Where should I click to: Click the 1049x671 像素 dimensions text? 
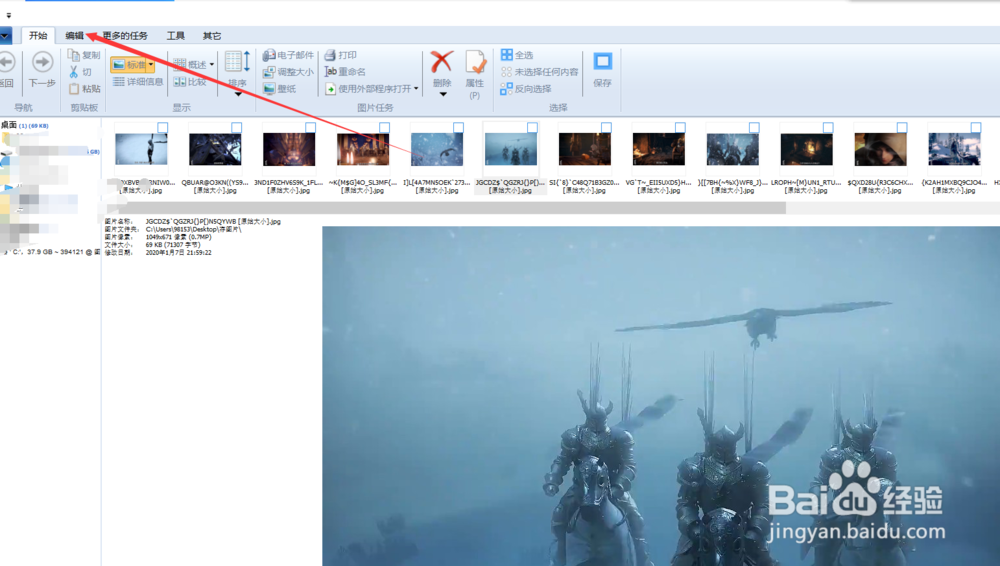[179, 237]
